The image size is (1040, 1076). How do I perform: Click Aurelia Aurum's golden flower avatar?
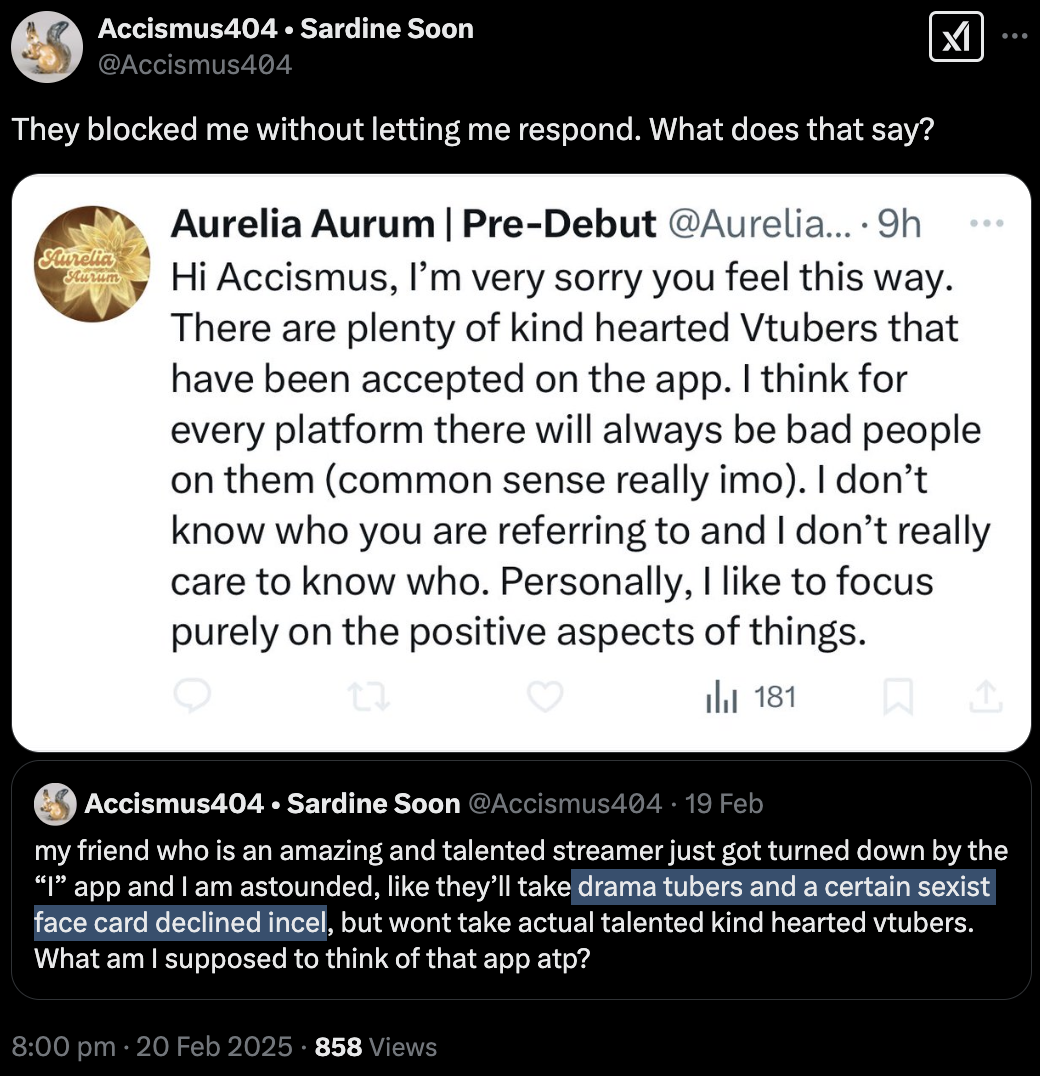pos(92,264)
